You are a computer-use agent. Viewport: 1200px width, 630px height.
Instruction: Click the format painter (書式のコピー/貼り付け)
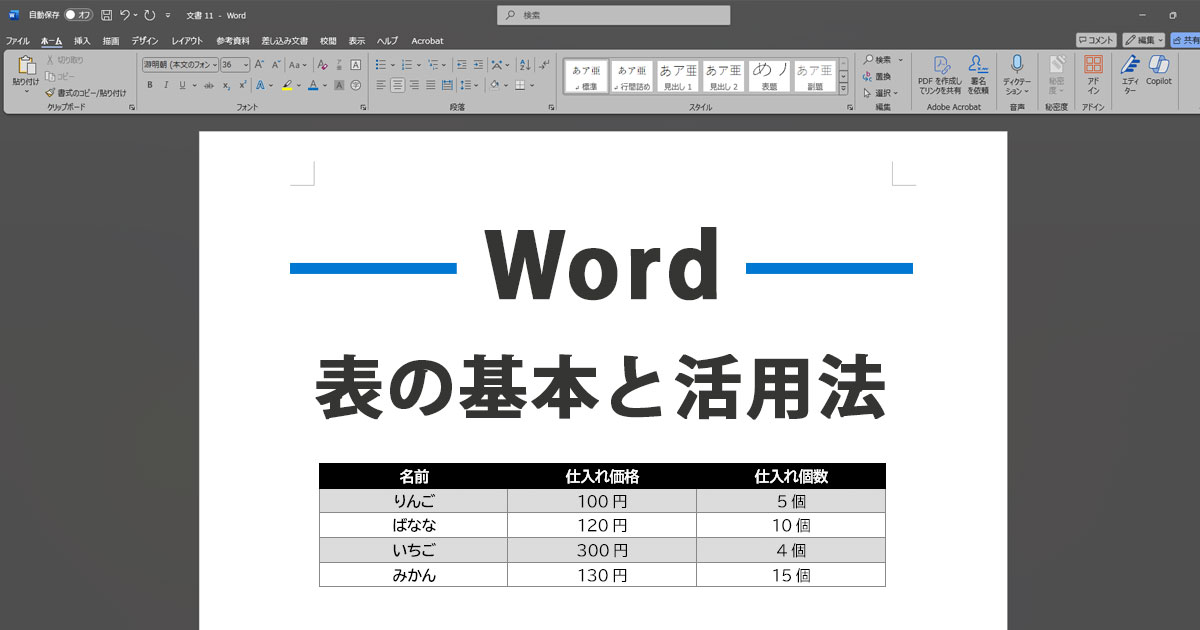86,92
